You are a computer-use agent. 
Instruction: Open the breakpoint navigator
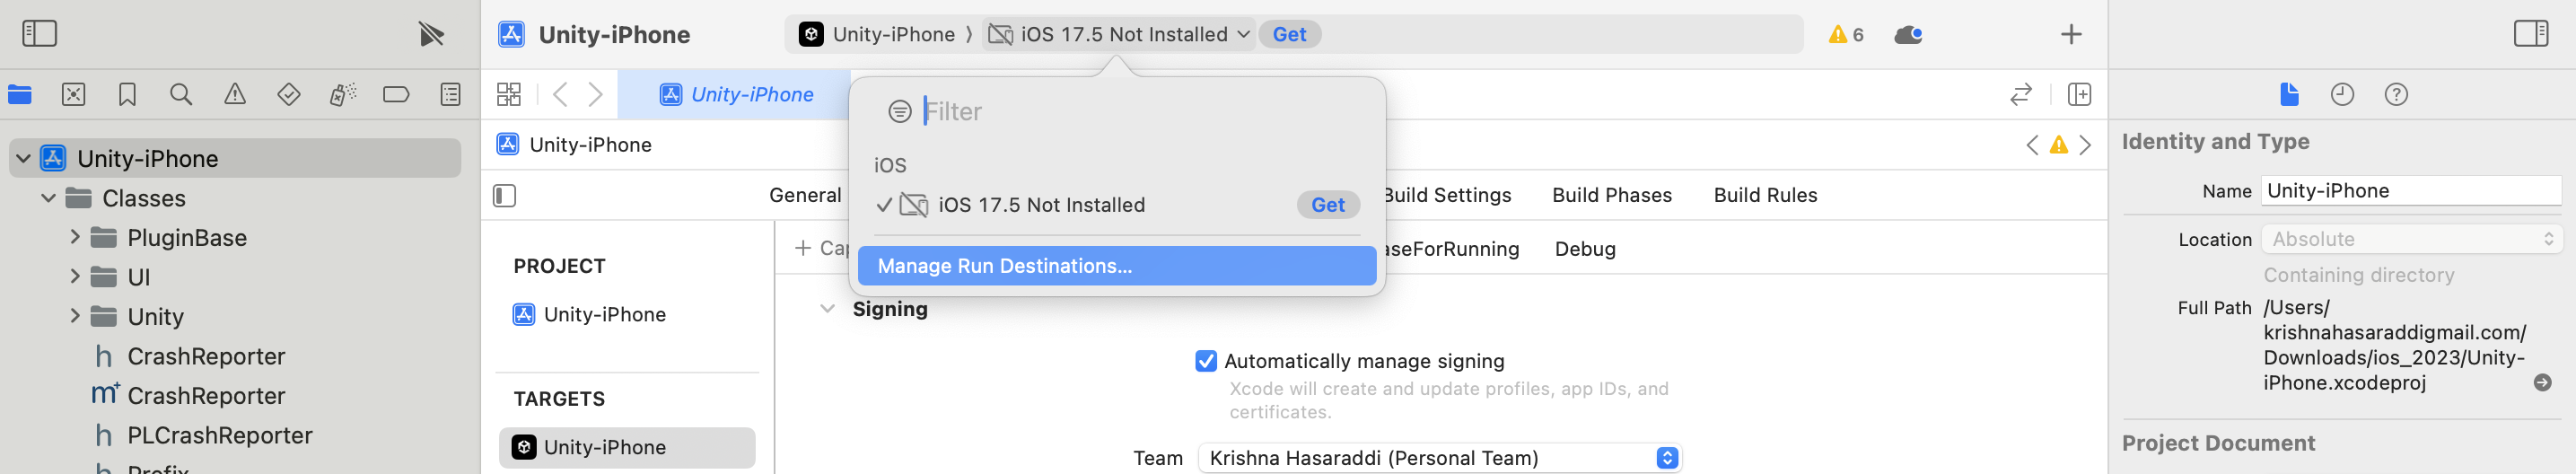pyautogui.click(x=396, y=94)
